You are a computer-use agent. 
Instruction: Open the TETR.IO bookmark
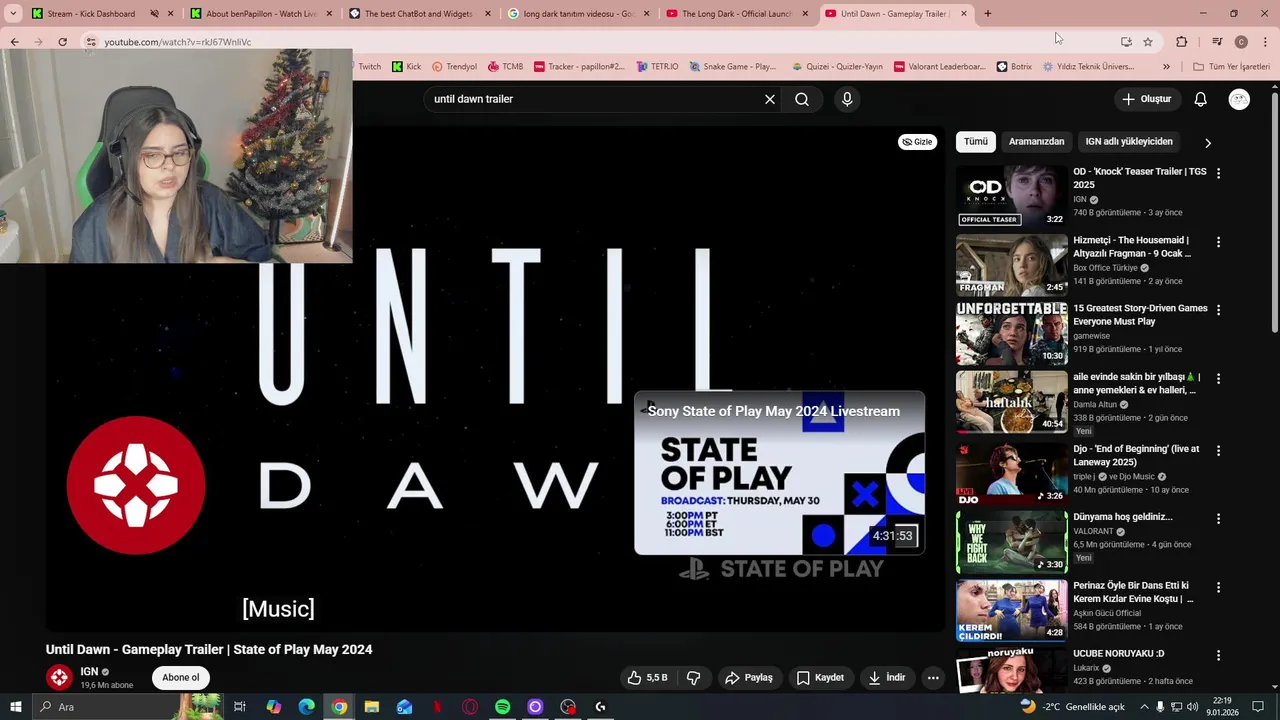click(x=657, y=67)
